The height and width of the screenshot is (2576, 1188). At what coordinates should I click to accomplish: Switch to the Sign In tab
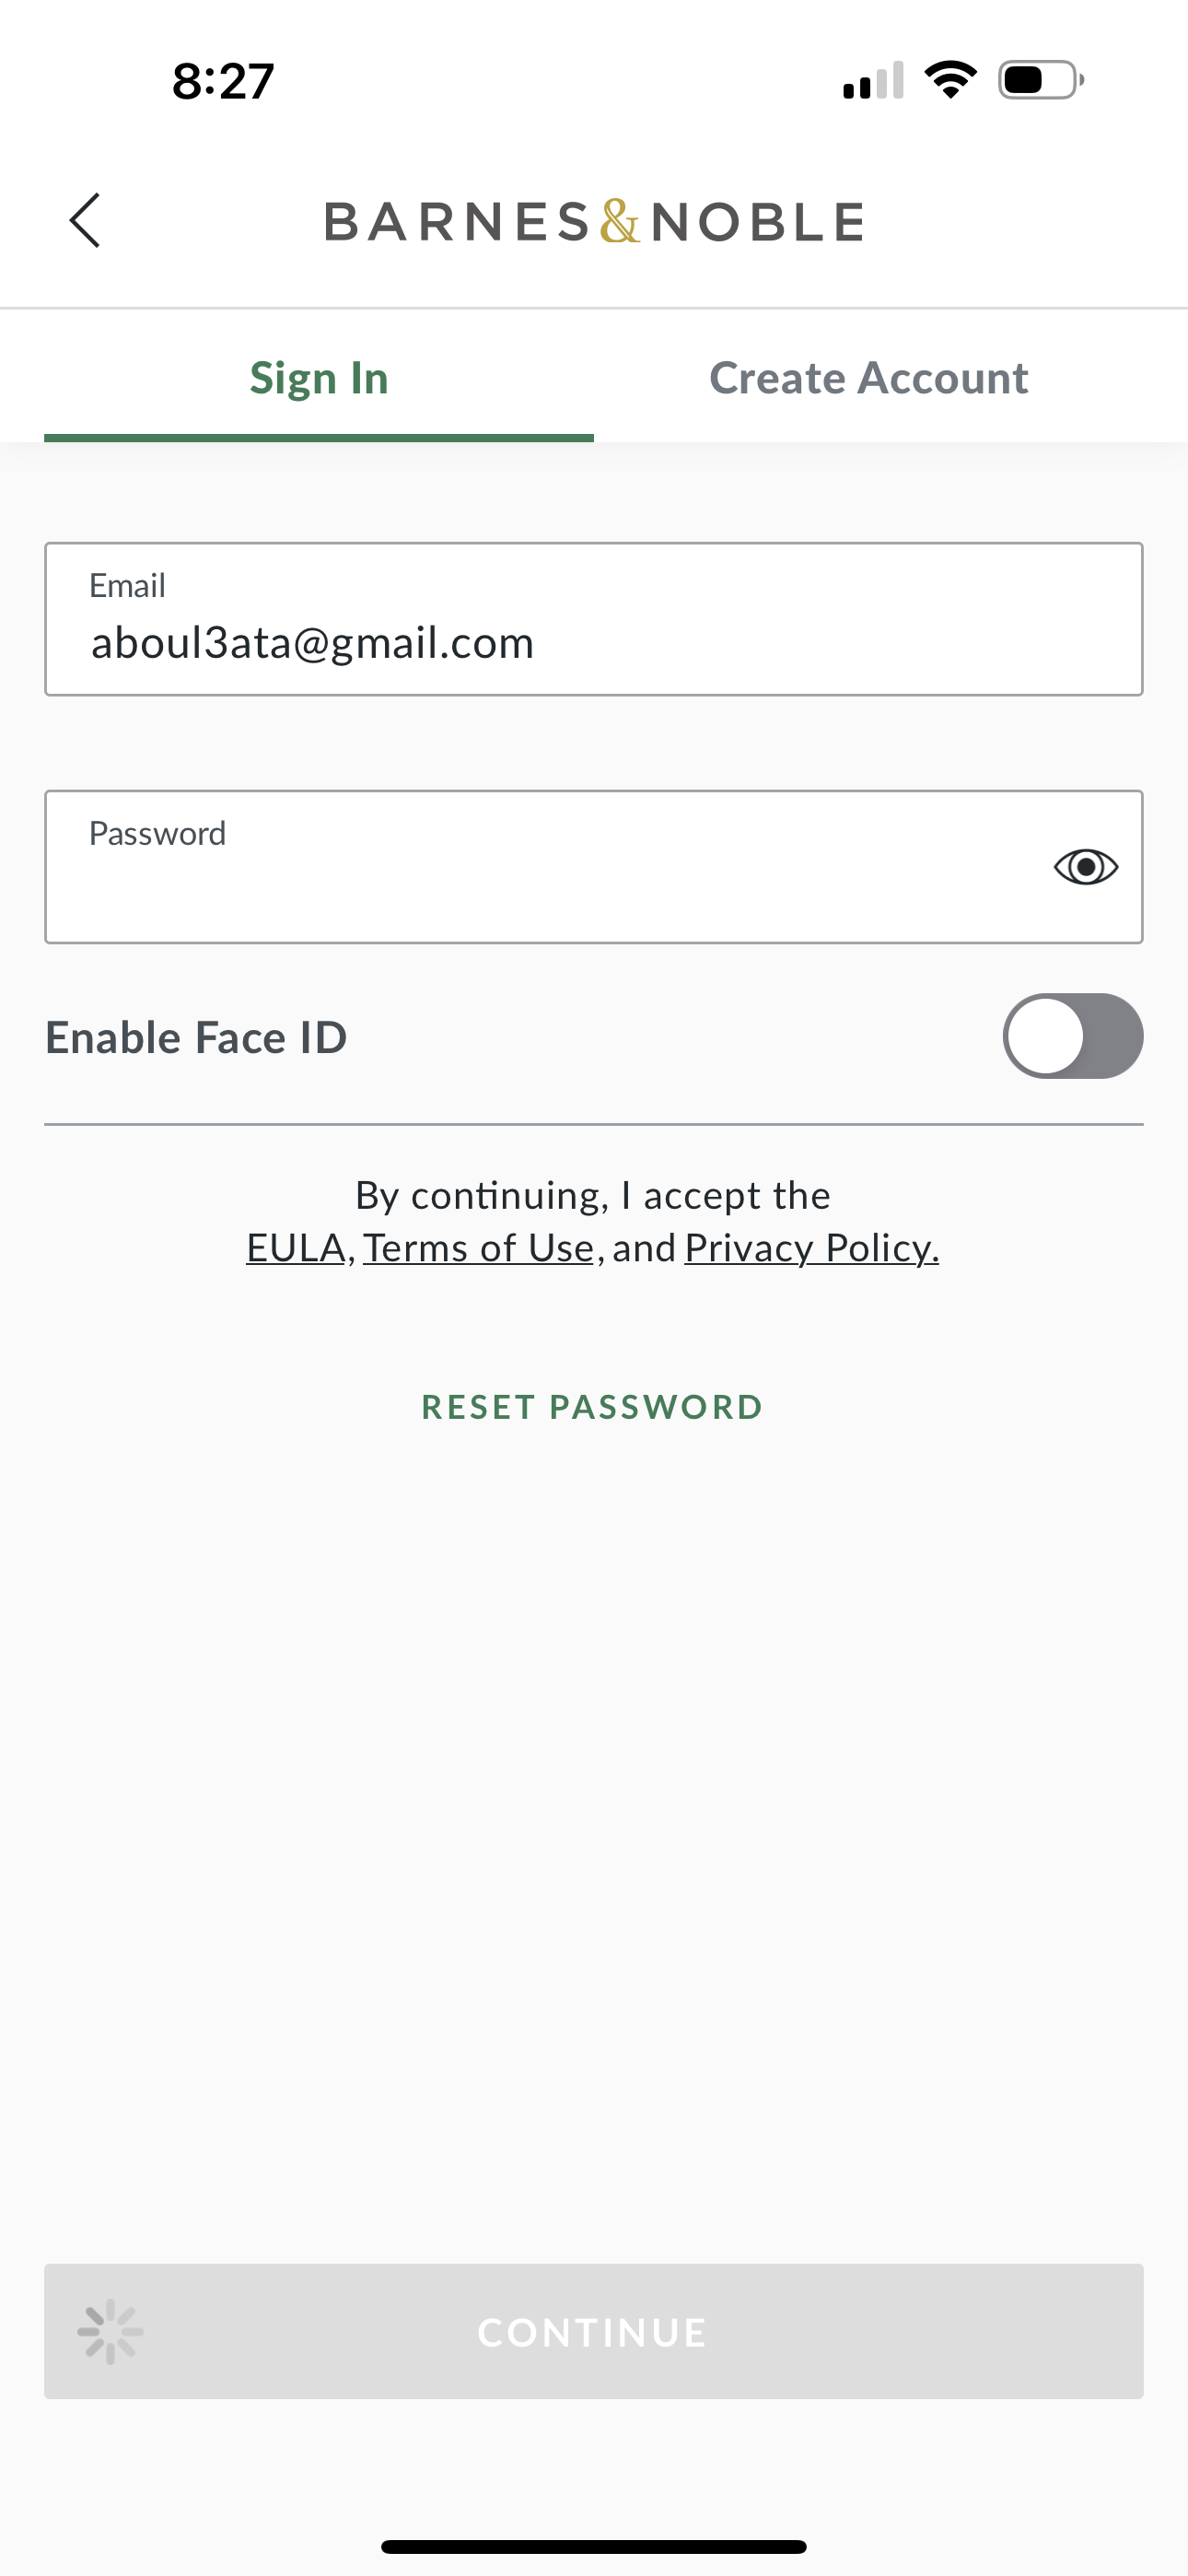(x=319, y=378)
